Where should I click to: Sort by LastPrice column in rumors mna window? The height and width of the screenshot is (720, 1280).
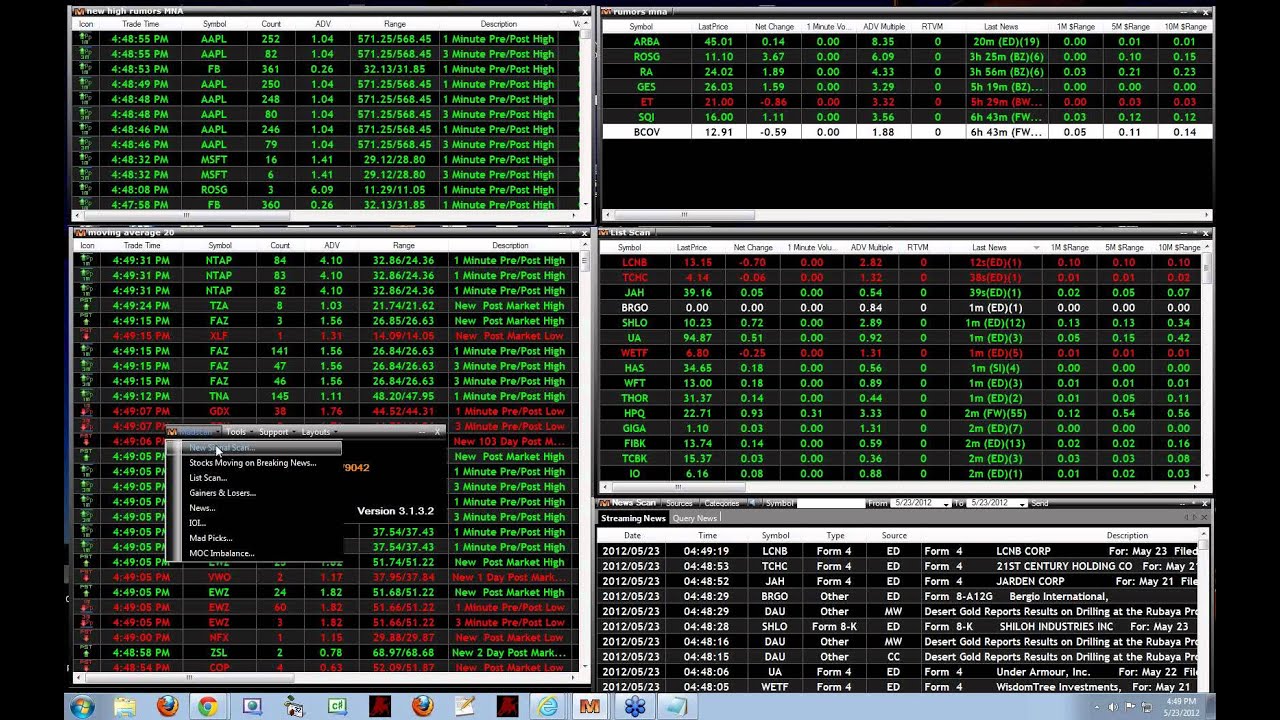713,27
